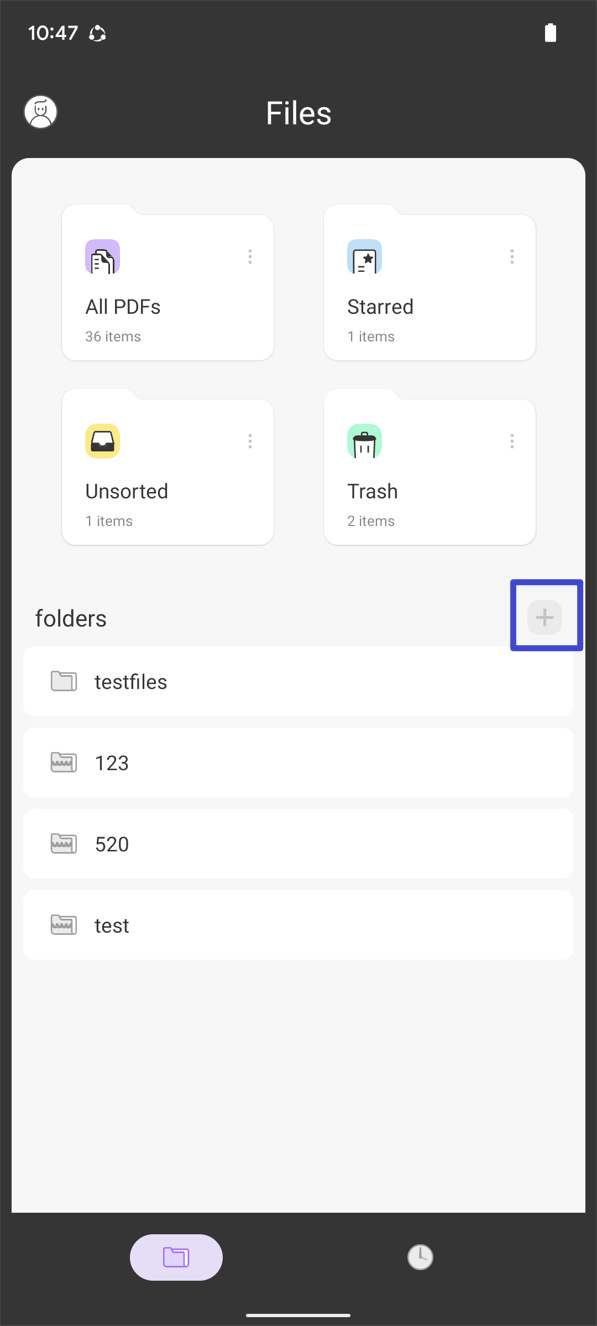Open the overflow menu on Starred card
The height and width of the screenshot is (1326, 597).
[x=512, y=257]
